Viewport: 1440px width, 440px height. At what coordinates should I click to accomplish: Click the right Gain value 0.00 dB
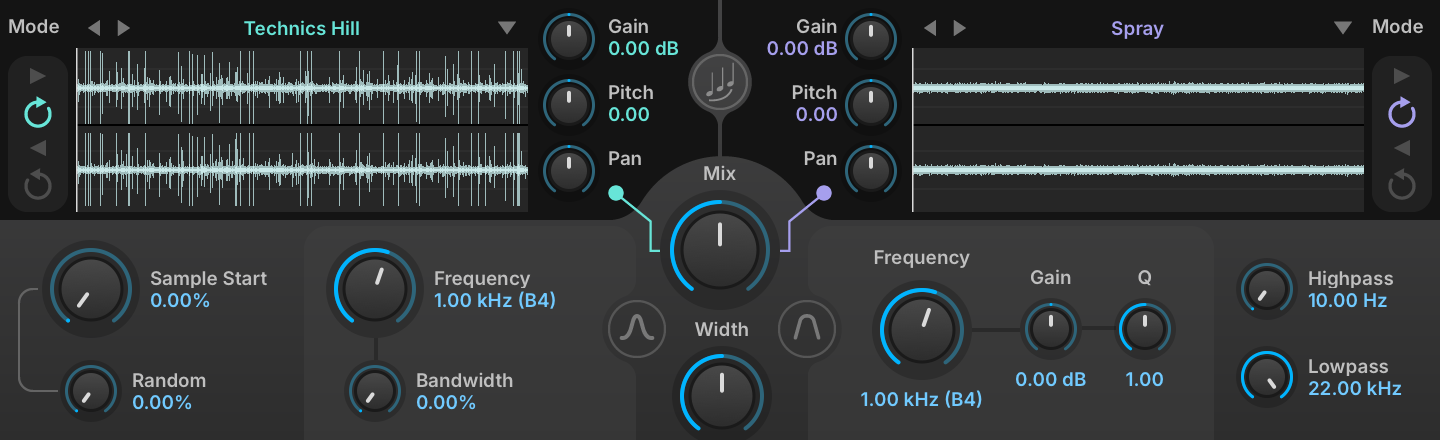[x=802, y=48]
